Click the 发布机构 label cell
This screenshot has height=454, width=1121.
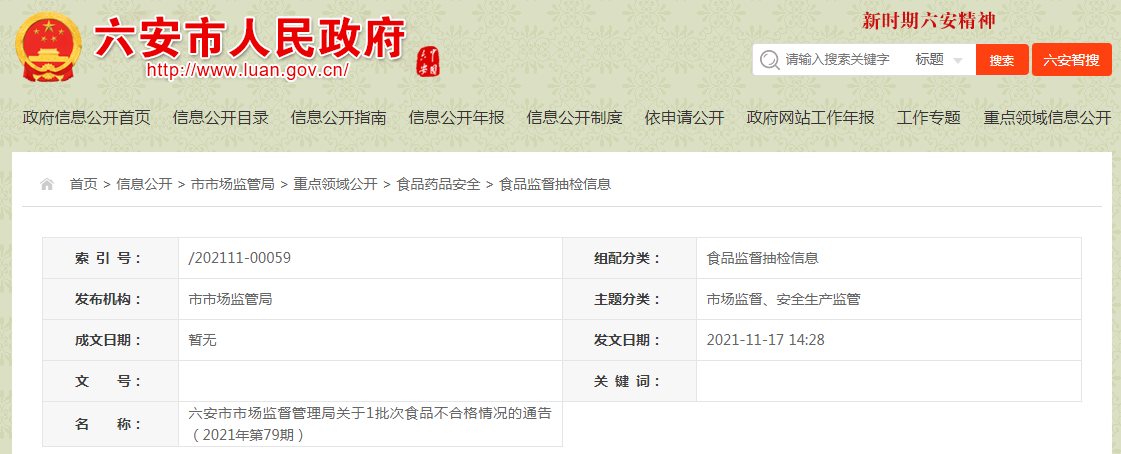[x=110, y=299]
